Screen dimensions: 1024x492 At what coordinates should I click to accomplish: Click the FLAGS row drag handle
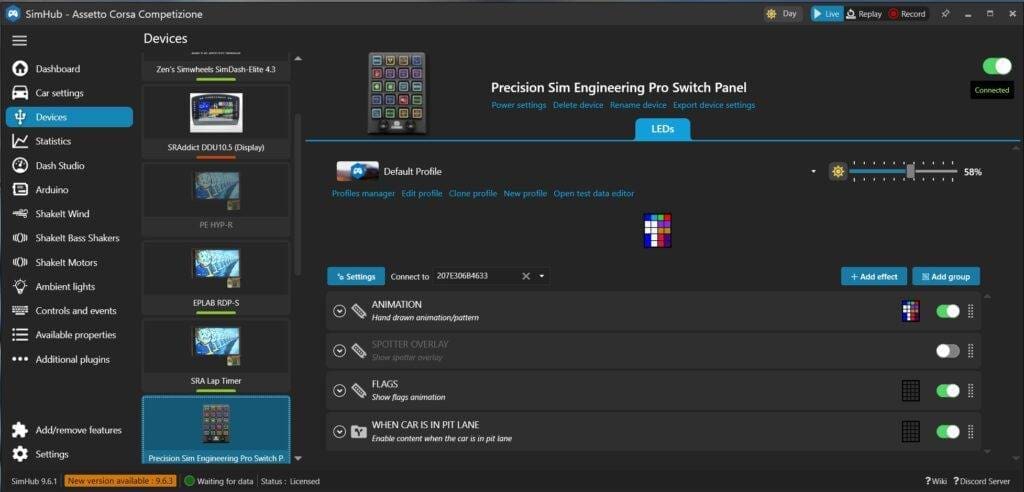(x=970, y=391)
